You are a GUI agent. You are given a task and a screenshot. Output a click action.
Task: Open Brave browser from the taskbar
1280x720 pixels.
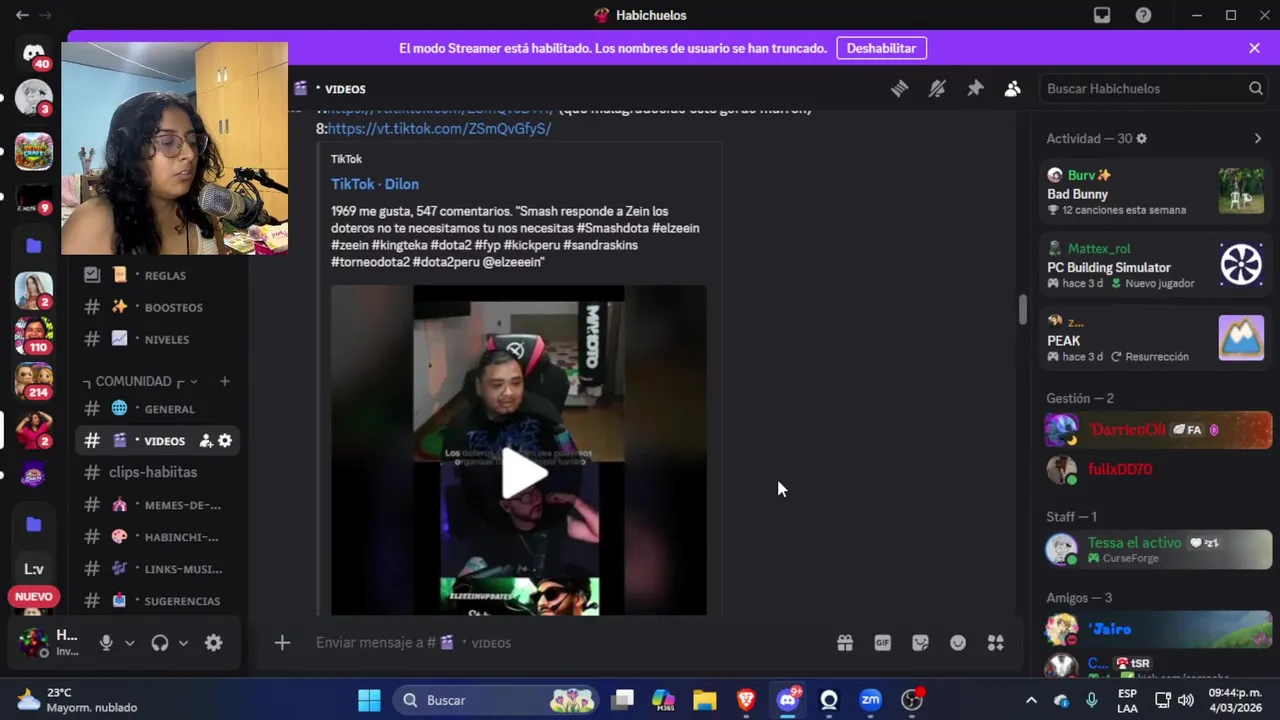click(746, 700)
